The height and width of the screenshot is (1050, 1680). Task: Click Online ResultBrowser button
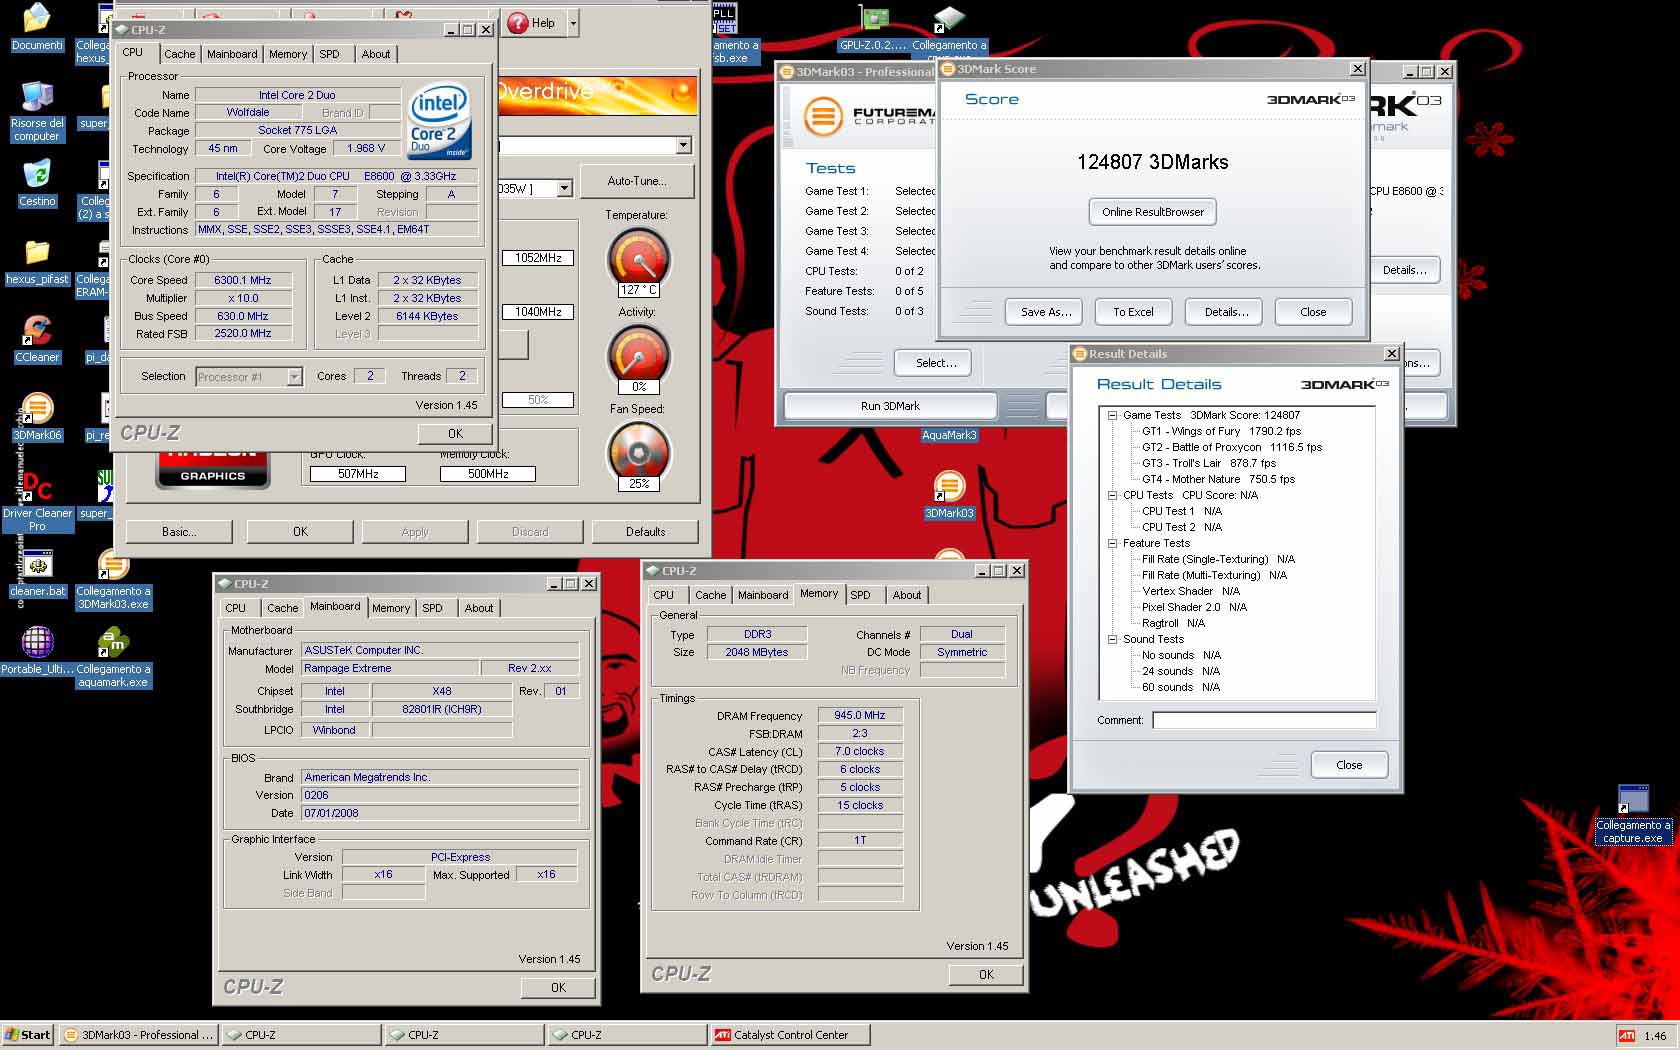point(1152,212)
